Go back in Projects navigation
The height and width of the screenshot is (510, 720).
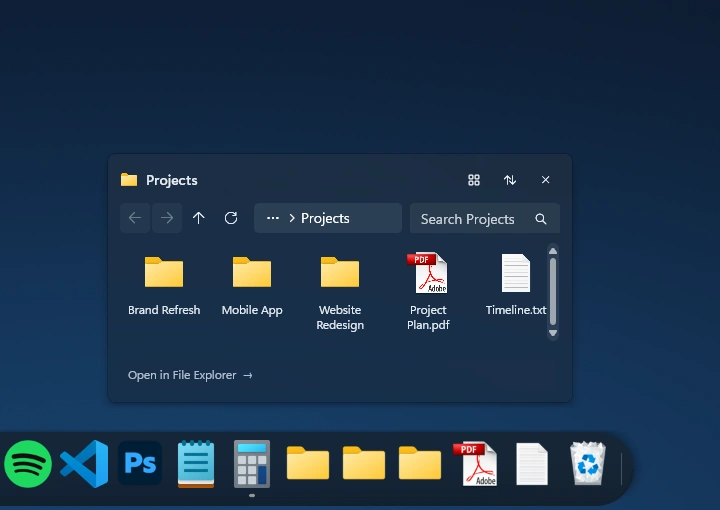point(135,218)
